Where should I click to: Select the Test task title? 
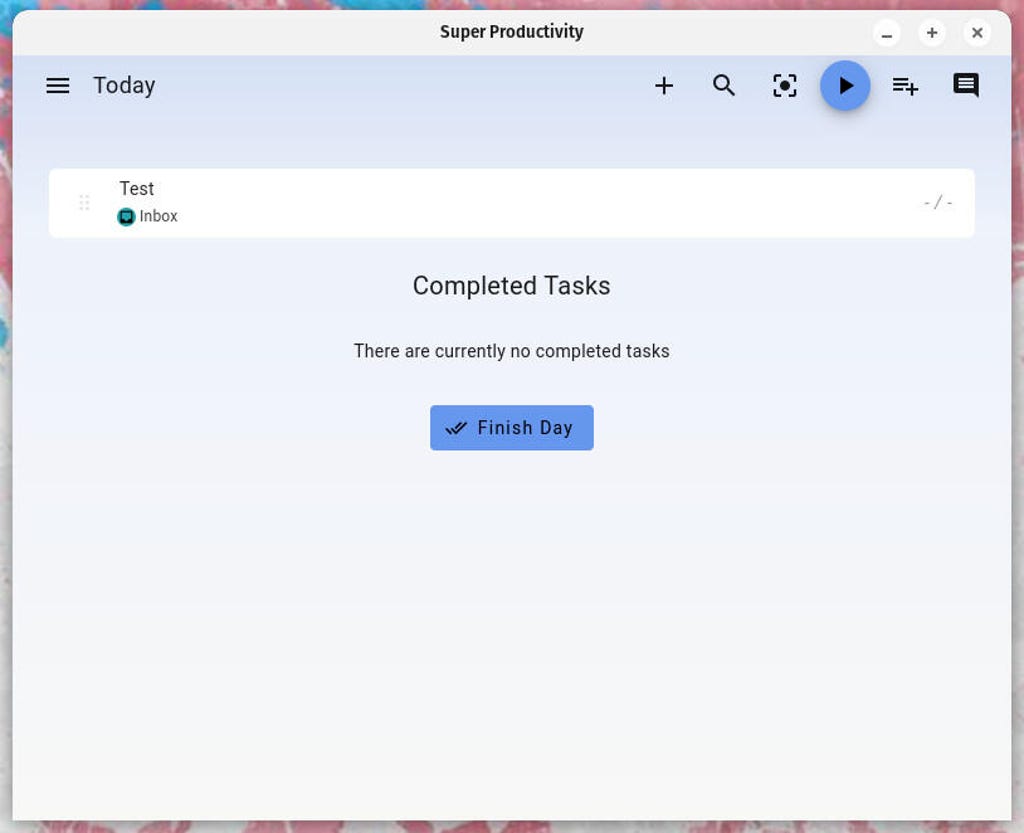136,189
